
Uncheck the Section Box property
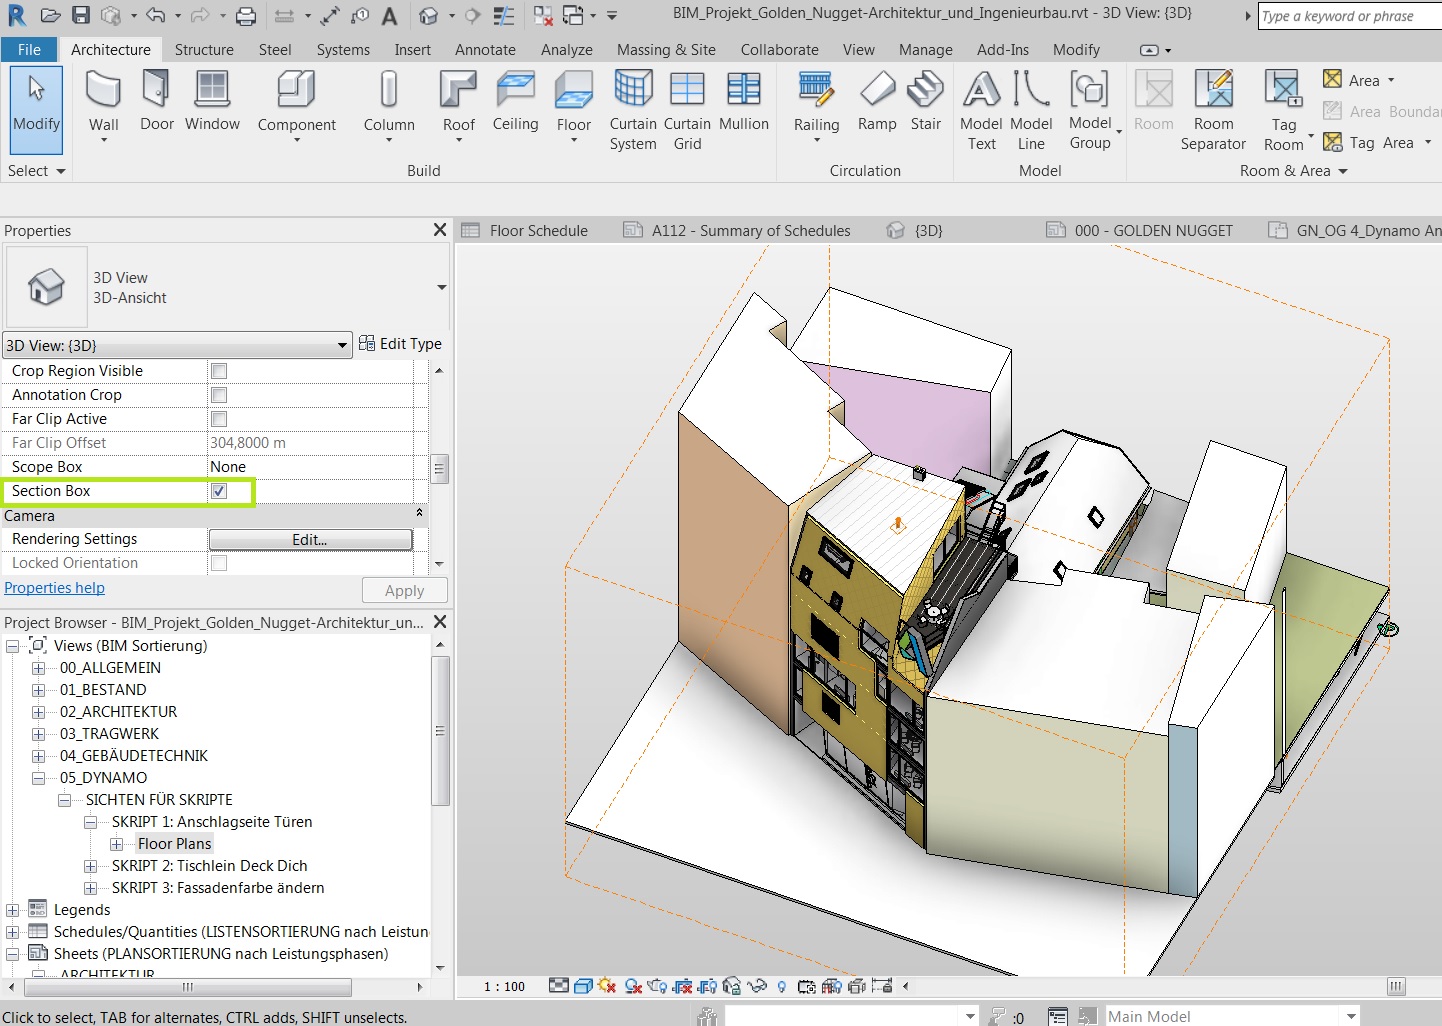coord(218,491)
